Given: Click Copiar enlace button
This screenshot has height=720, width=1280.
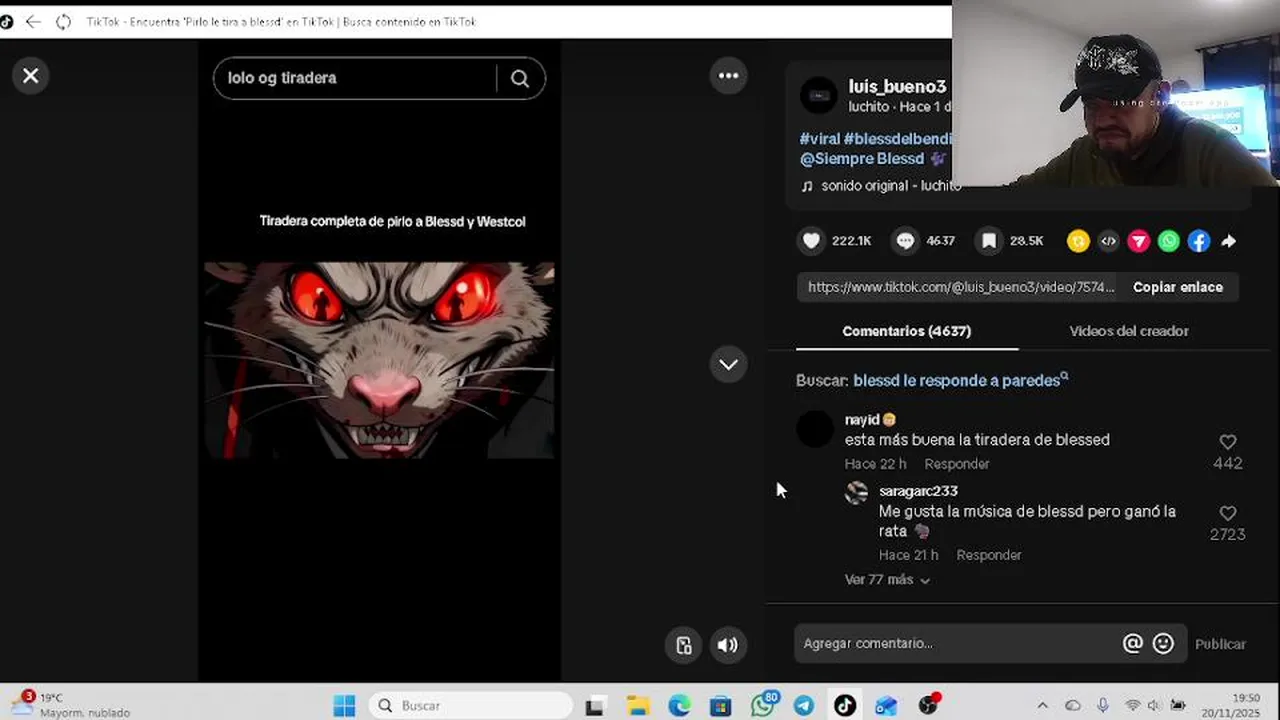Looking at the screenshot, I should tap(1178, 287).
